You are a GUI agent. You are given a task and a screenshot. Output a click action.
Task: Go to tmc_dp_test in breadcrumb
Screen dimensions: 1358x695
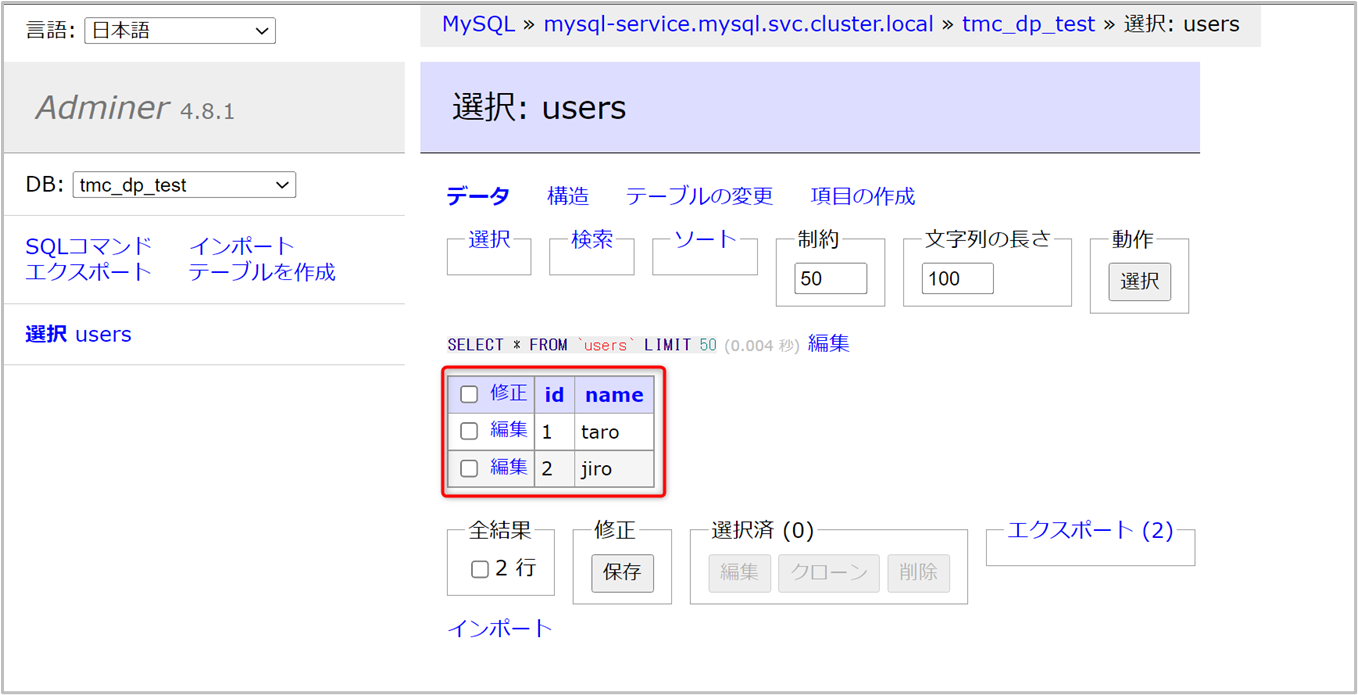click(x=1028, y=24)
